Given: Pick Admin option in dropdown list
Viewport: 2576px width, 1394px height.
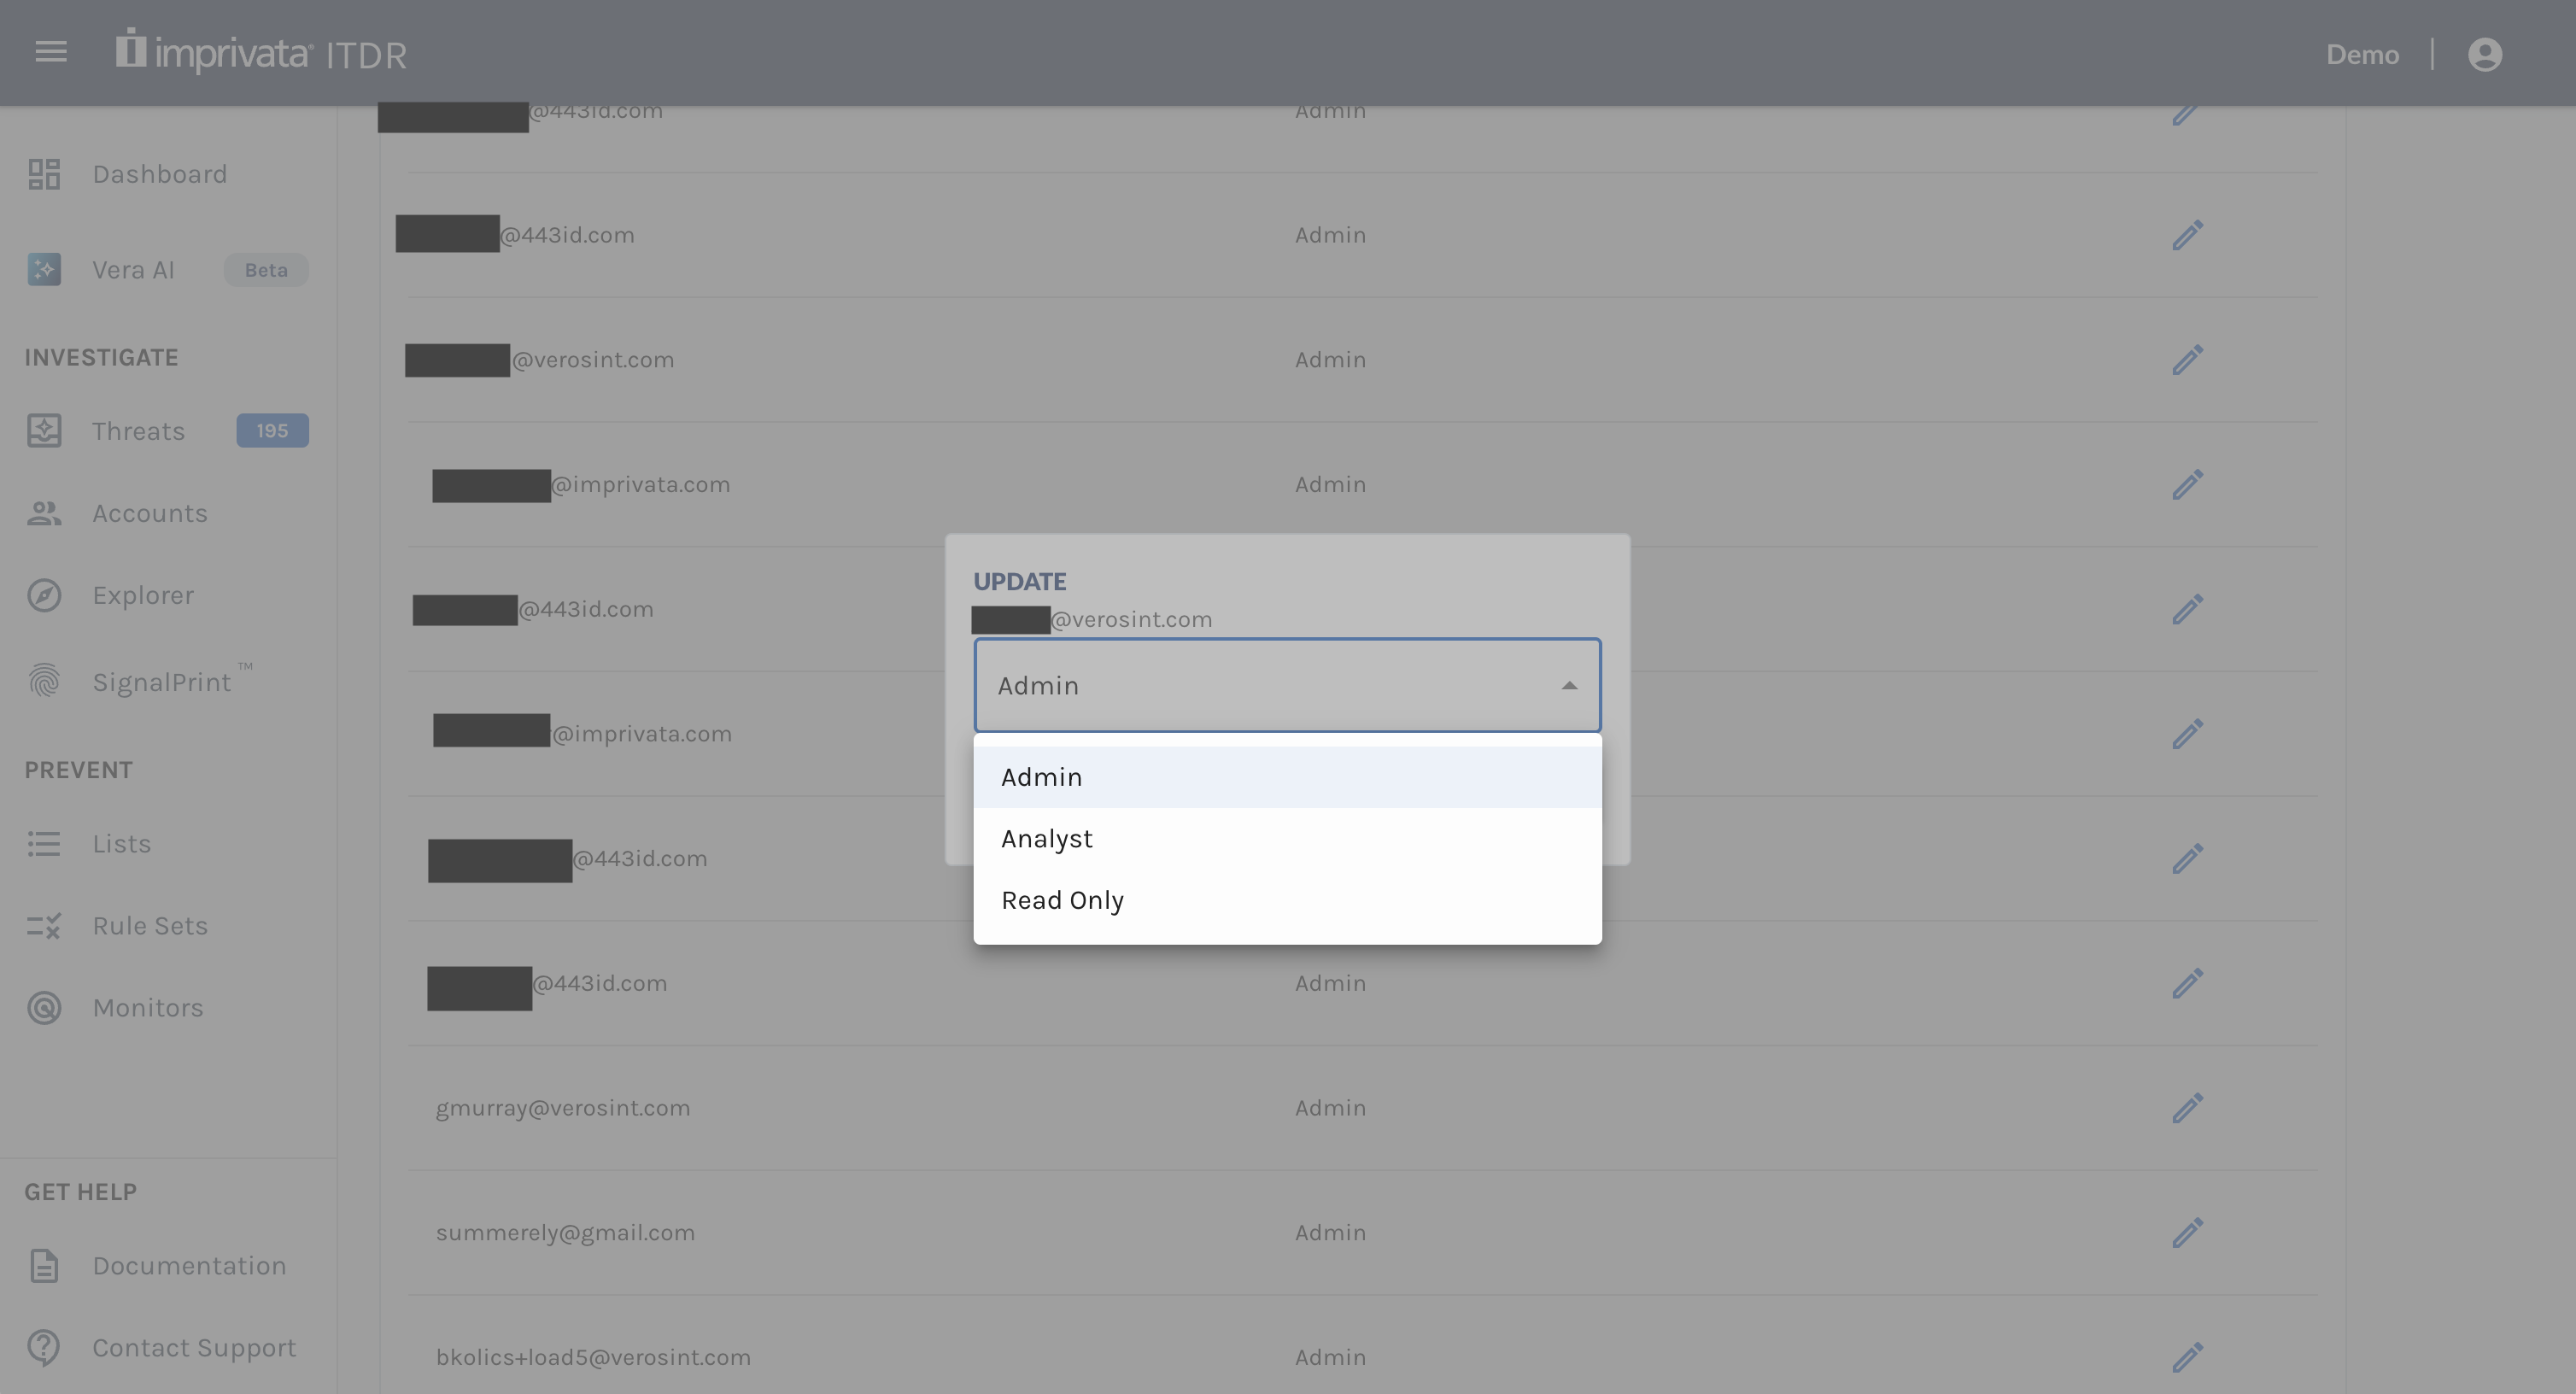Looking at the screenshot, I should click(1041, 777).
